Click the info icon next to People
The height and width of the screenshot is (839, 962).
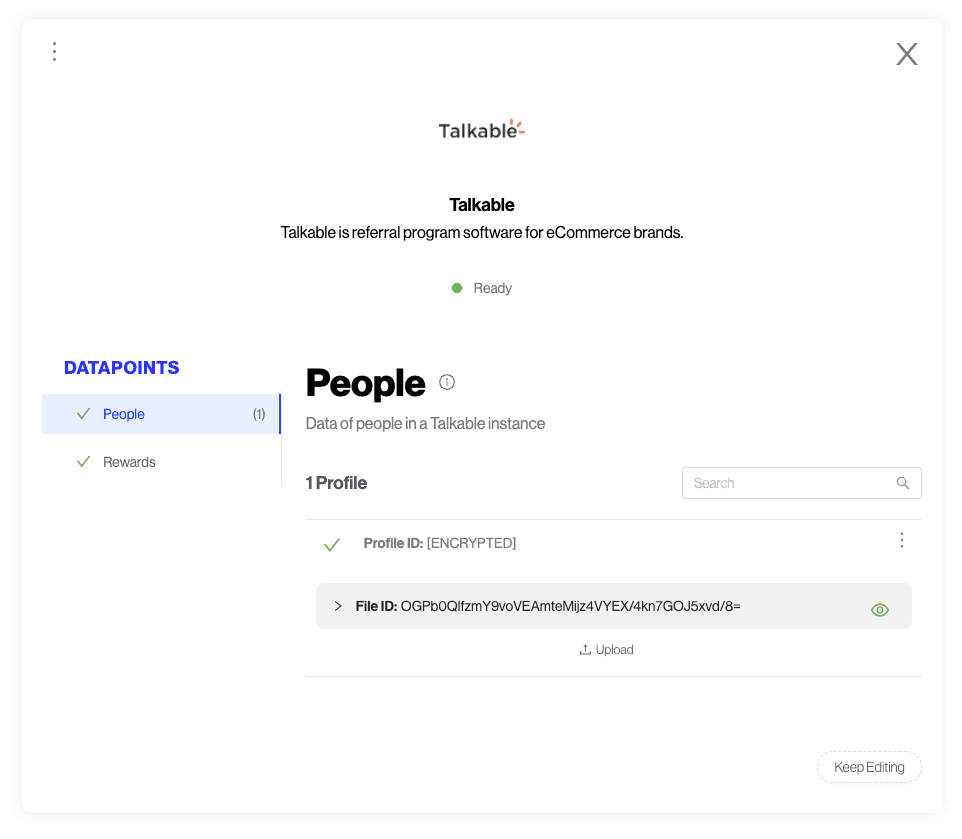[x=447, y=382]
